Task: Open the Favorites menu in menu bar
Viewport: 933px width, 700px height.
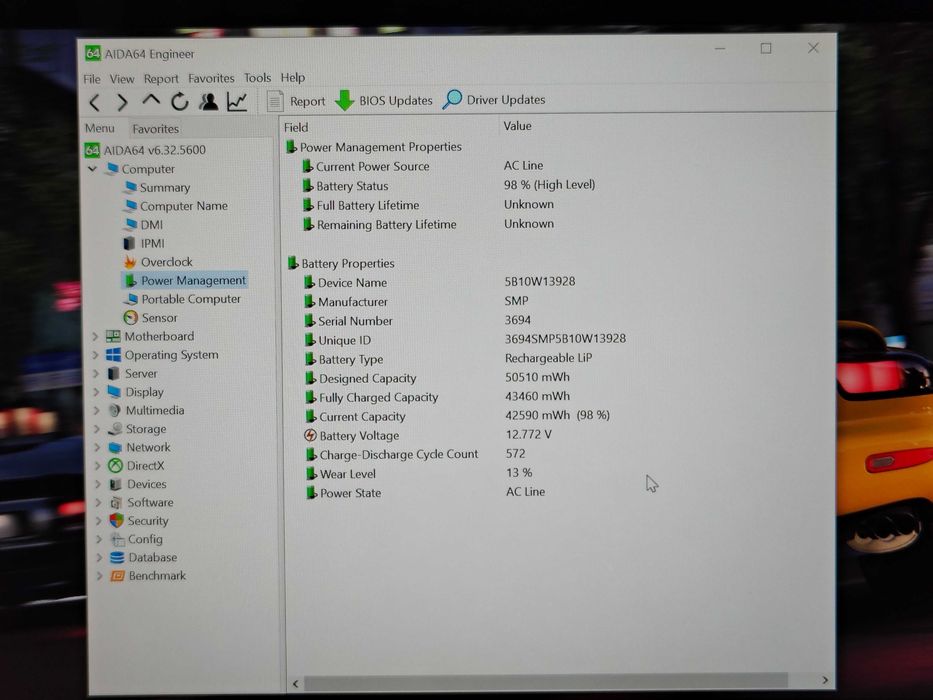Action: (211, 78)
